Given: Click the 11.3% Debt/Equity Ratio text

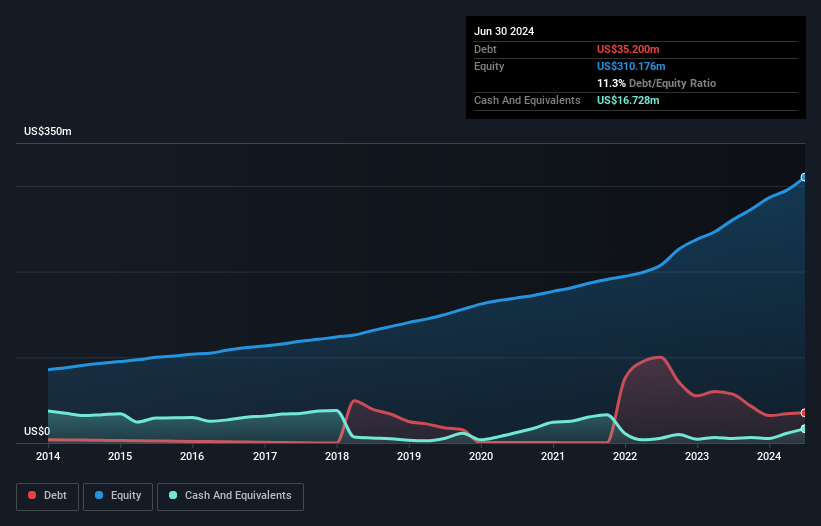Looking at the screenshot, I should point(656,83).
